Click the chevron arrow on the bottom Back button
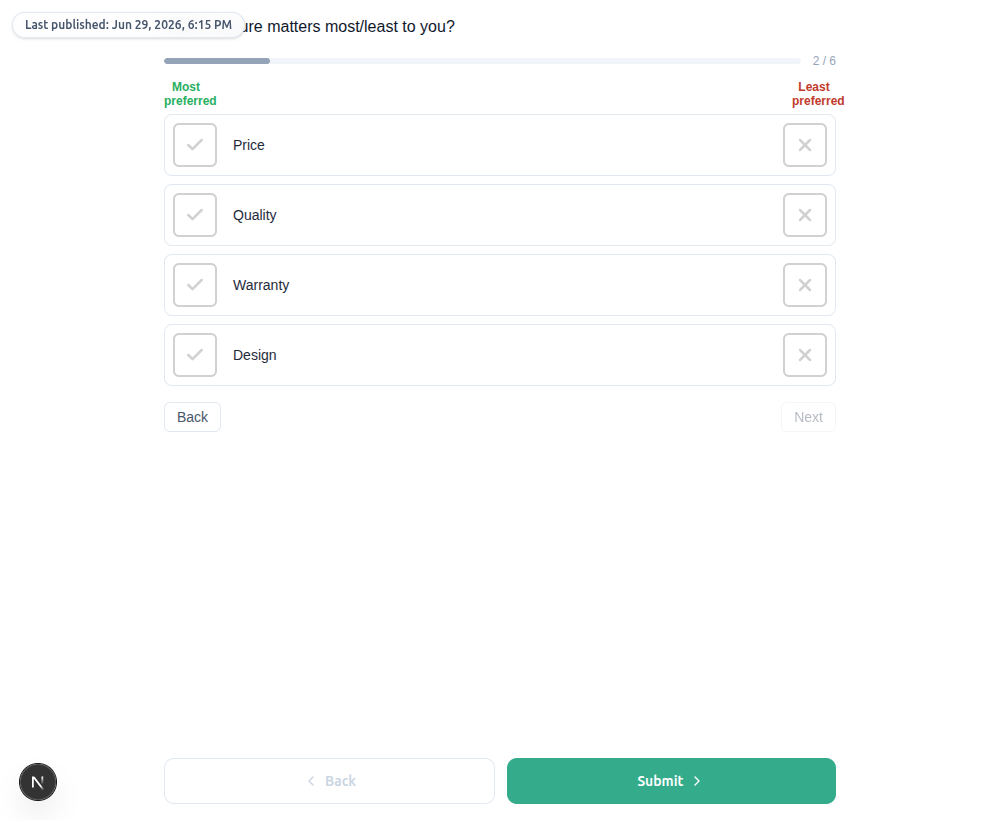The height and width of the screenshot is (820, 1000). (x=311, y=781)
